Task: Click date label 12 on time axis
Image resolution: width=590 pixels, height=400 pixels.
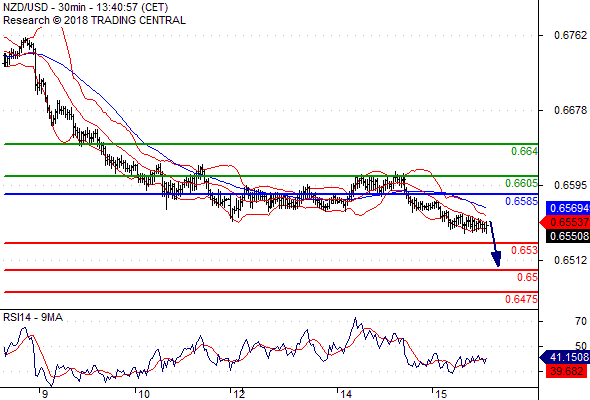Action: 239,394
